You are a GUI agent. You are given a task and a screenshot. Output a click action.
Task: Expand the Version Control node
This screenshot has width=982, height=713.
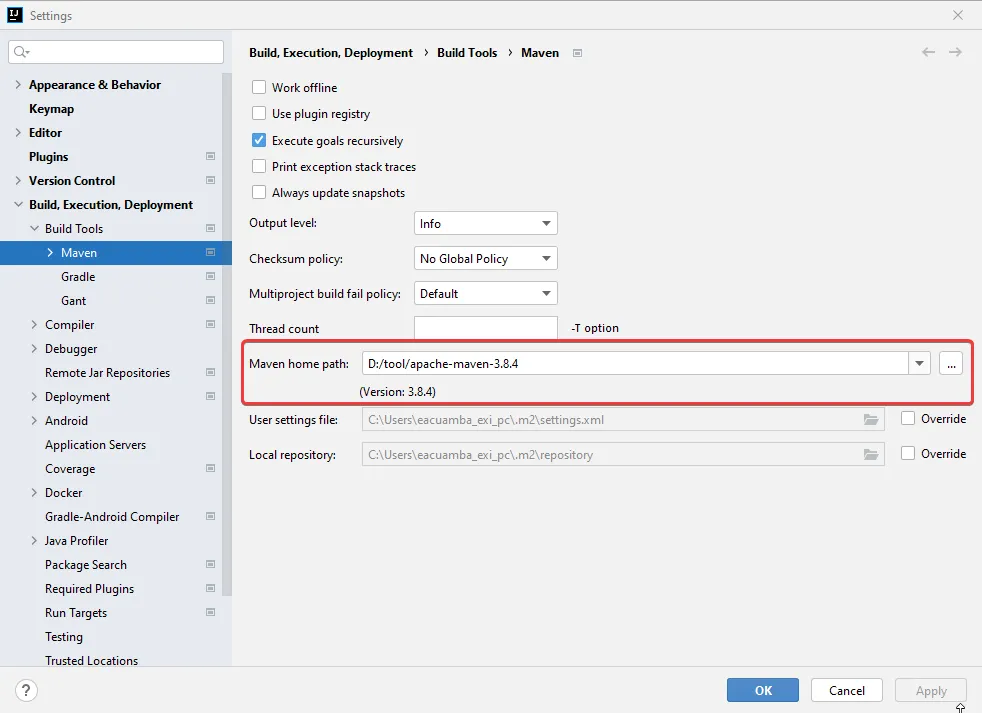point(18,180)
